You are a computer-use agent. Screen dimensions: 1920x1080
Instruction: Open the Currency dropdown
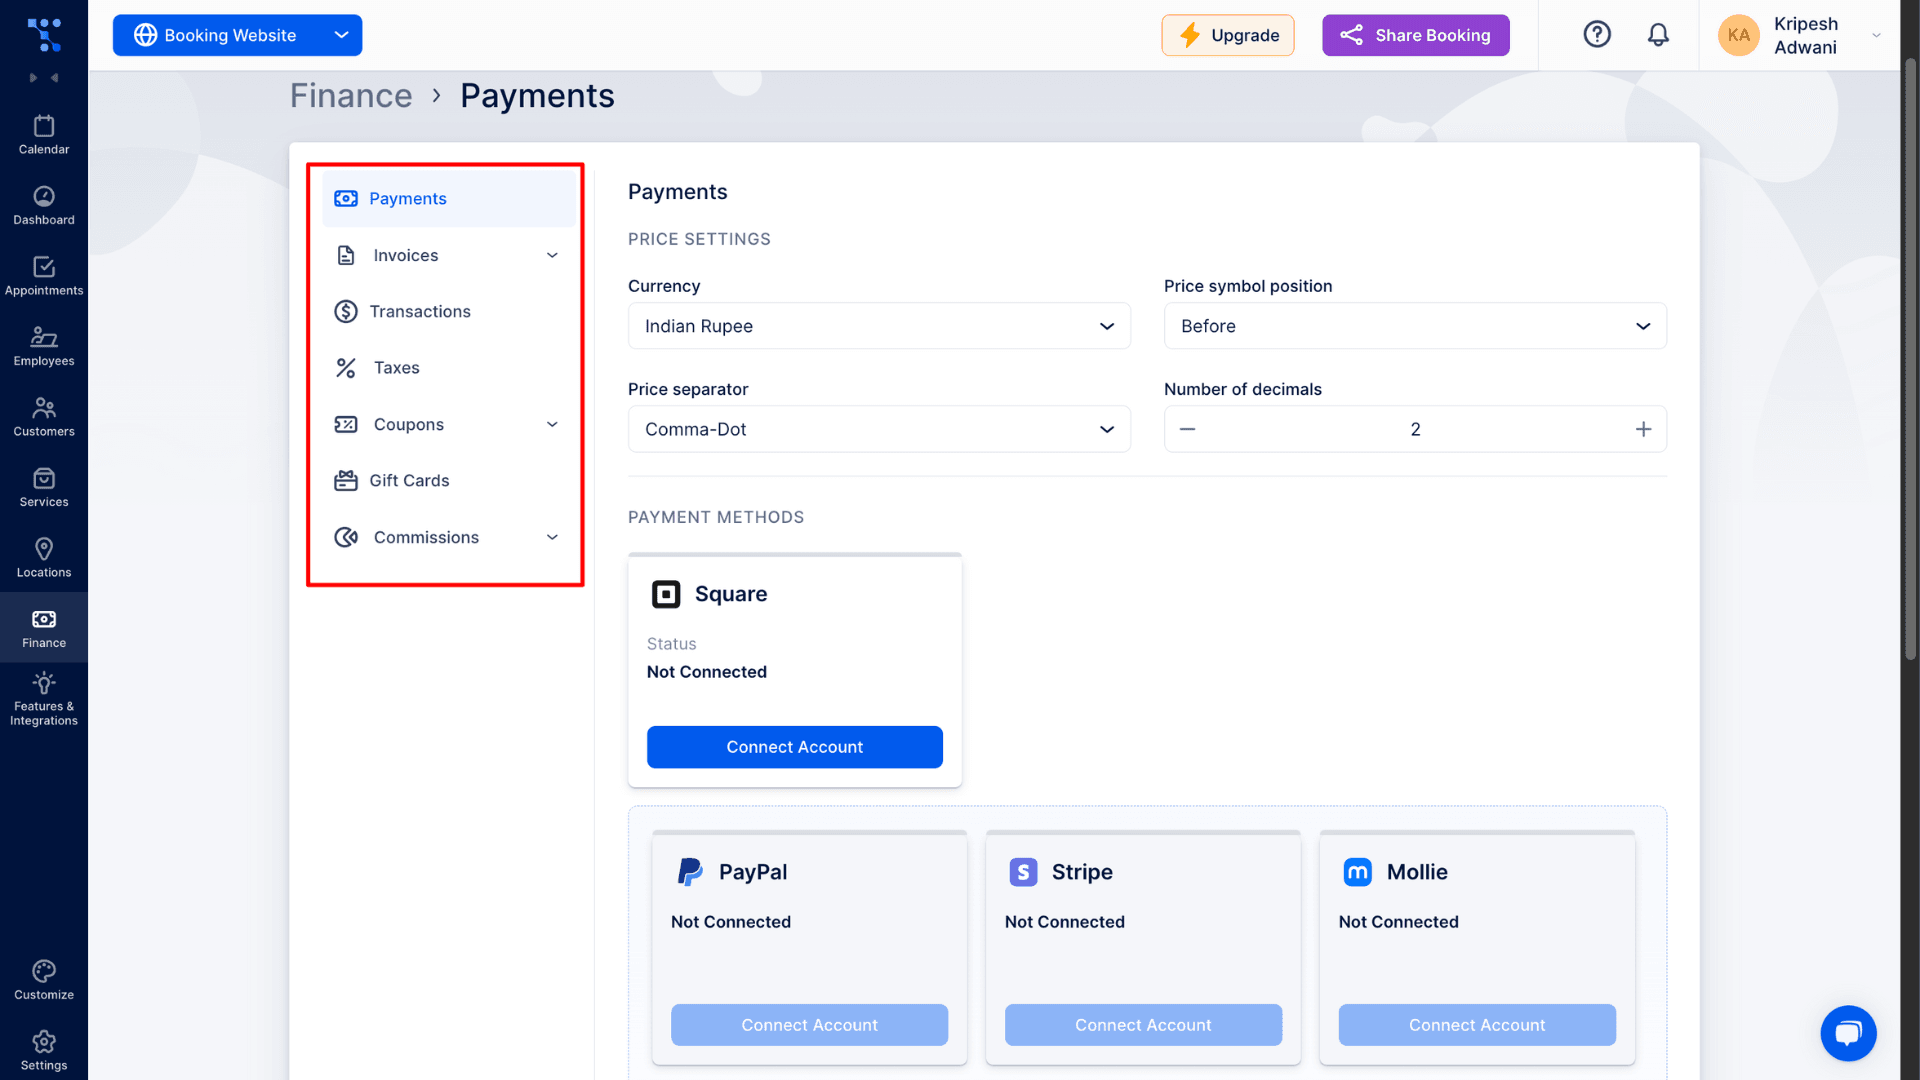(879, 326)
